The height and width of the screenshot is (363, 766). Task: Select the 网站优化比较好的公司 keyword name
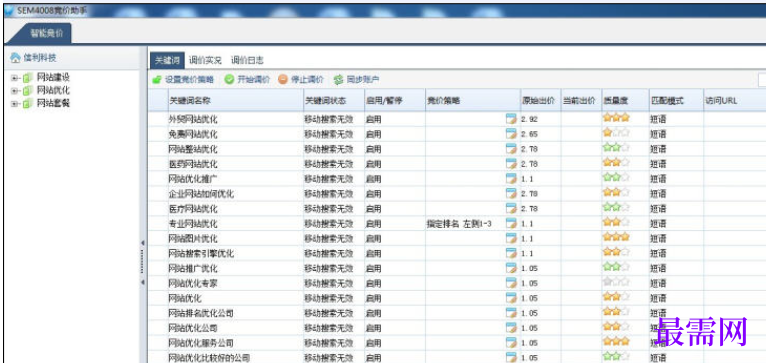(x=209, y=358)
